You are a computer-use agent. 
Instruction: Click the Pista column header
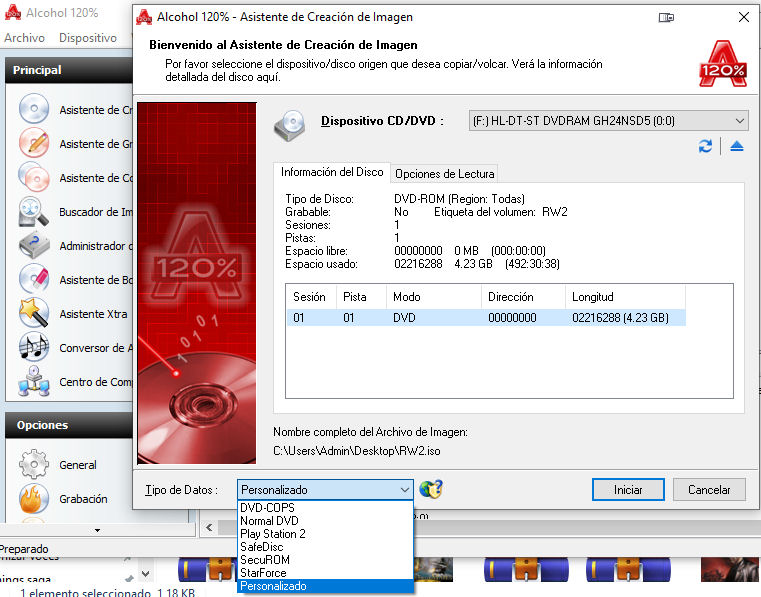coord(362,297)
